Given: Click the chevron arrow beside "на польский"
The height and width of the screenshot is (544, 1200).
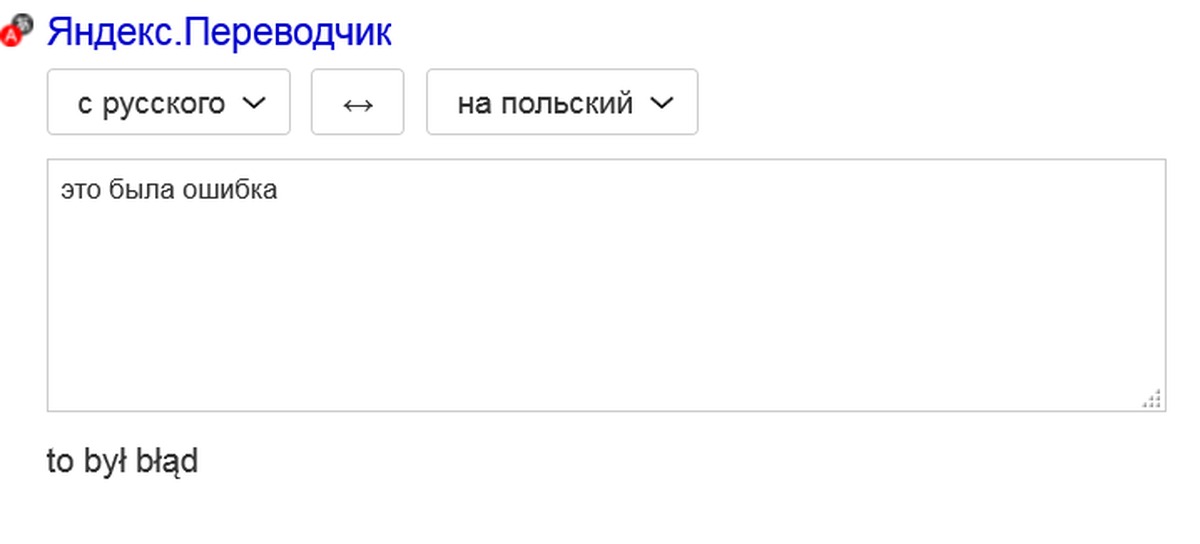Looking at the screenshot, I should coord(661,102).
